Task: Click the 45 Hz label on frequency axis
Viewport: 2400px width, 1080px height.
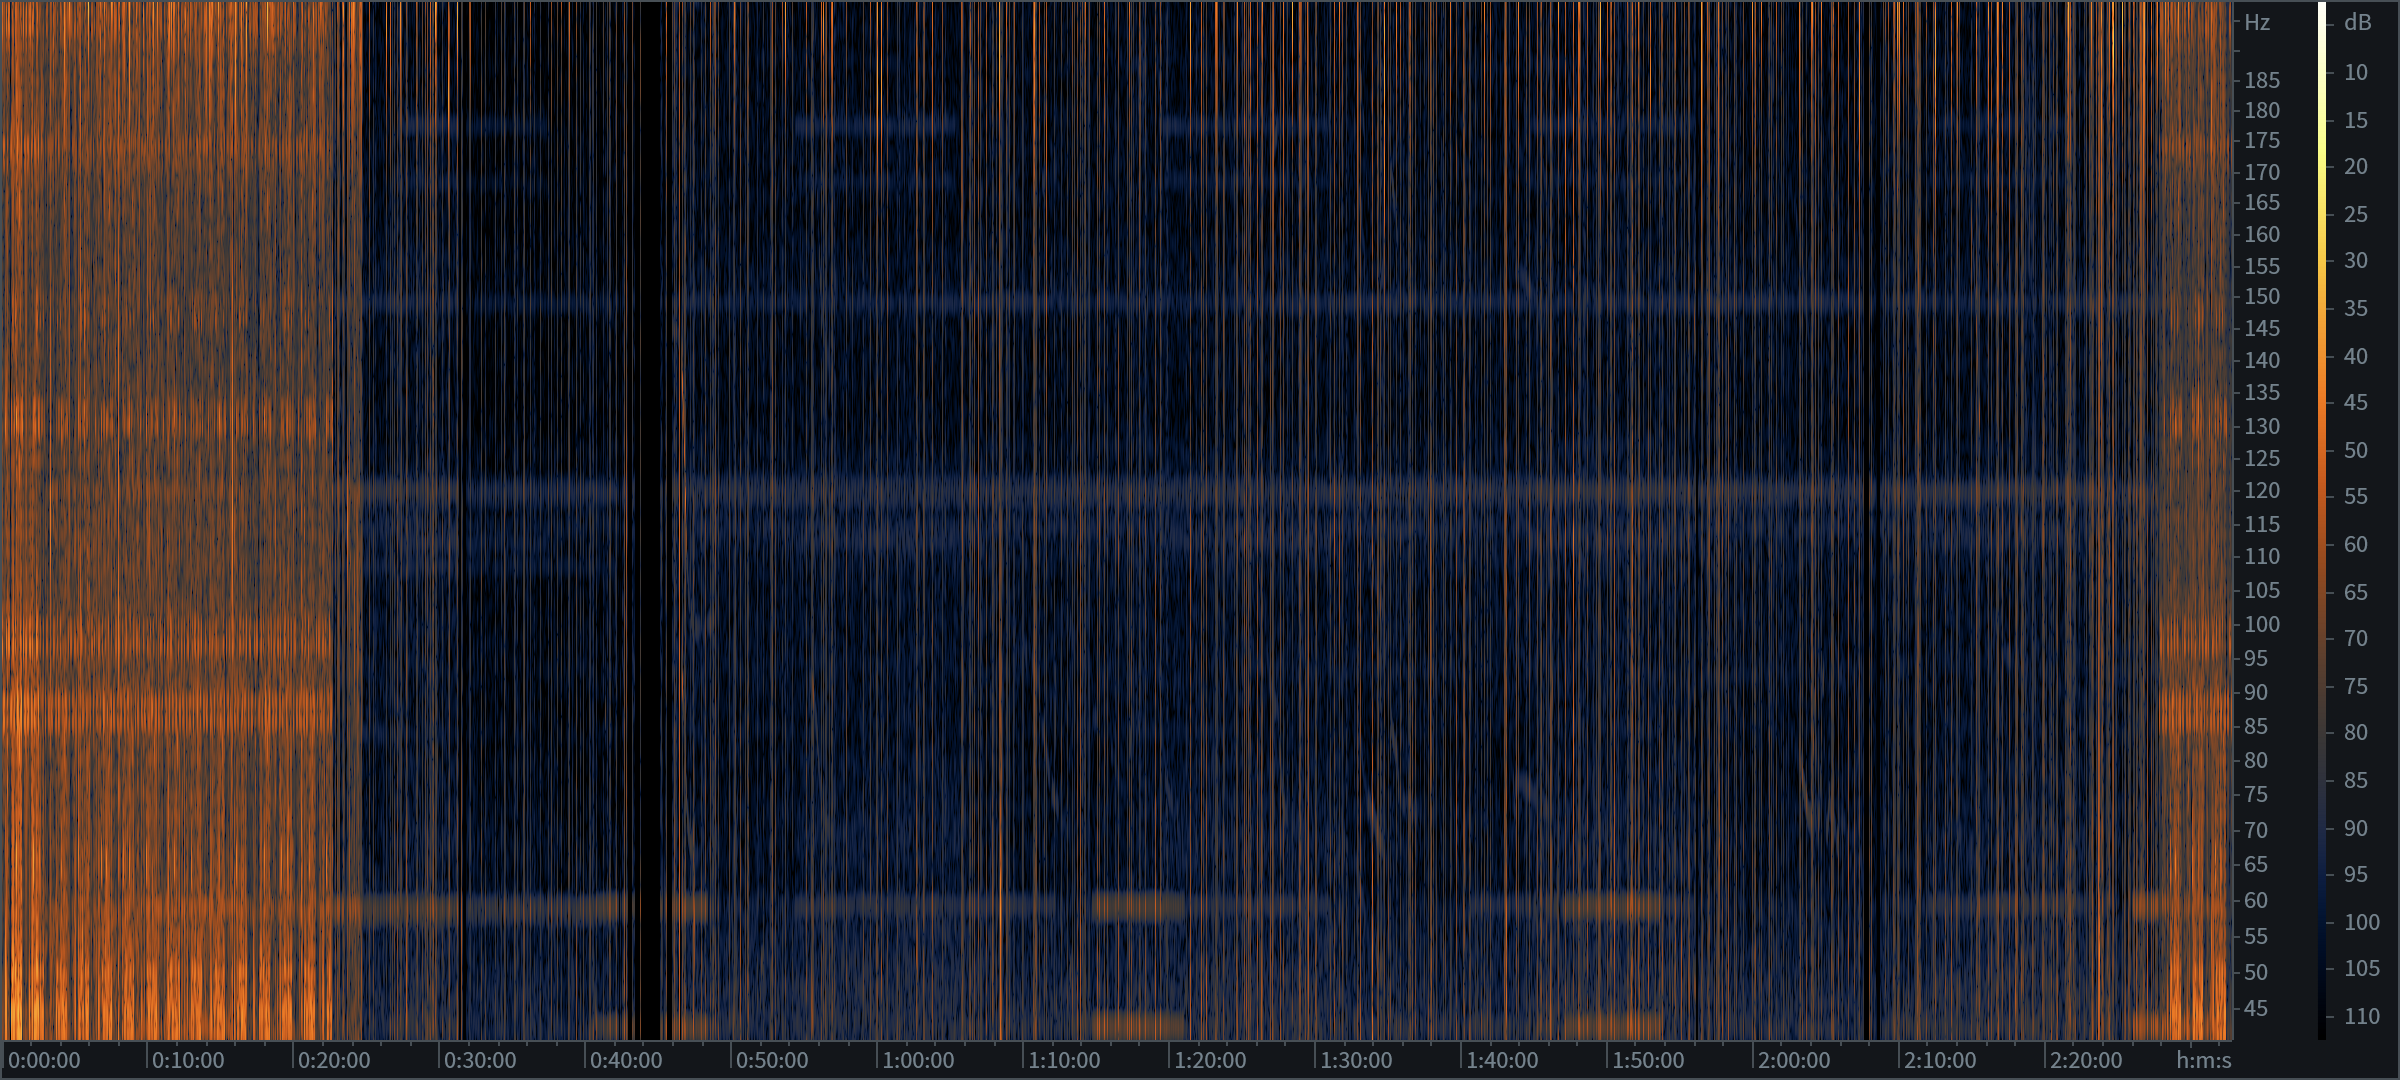Action: (2256, 1008)
